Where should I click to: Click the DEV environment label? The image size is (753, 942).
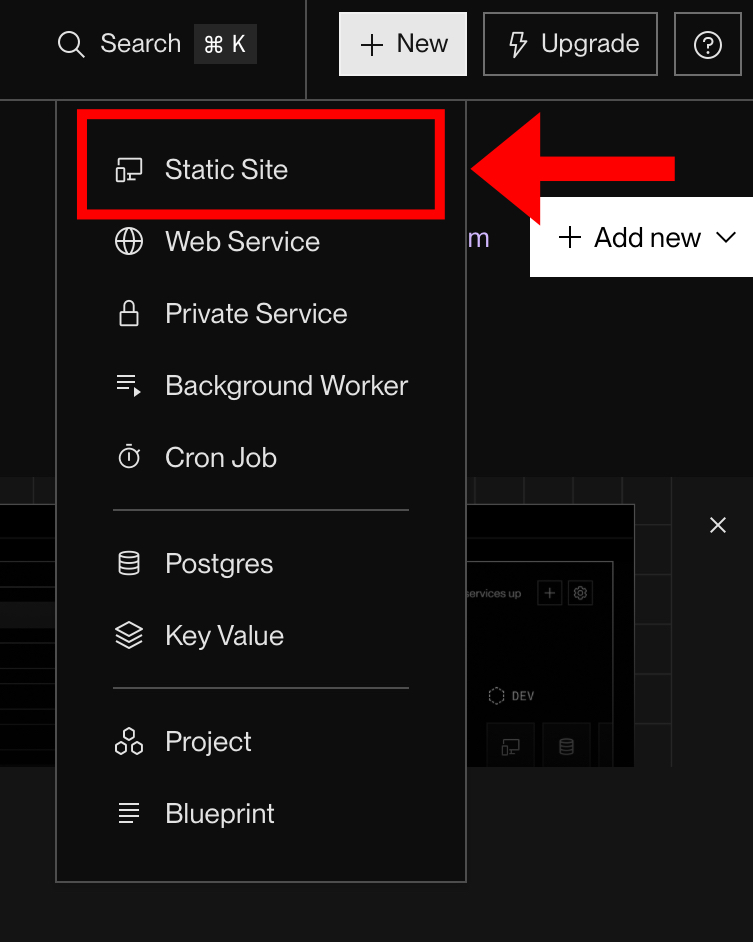(x=522, y=696)
